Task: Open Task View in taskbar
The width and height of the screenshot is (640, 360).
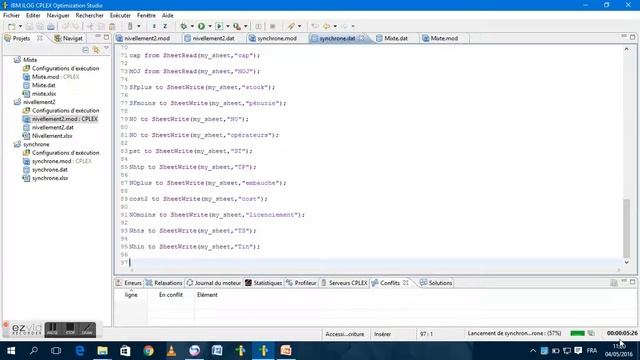Action: click(56, 351)
